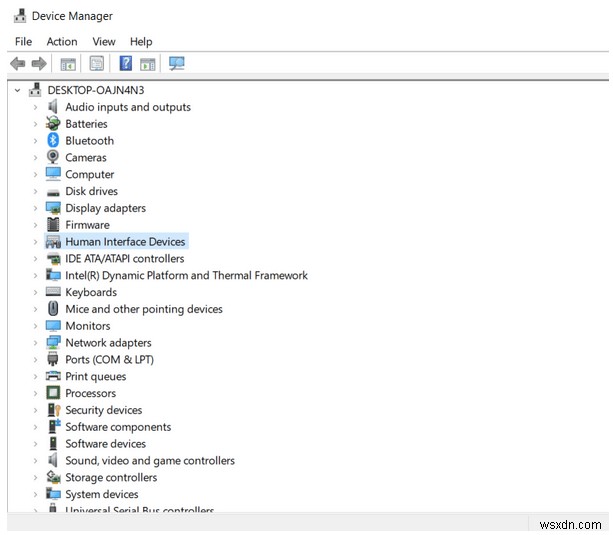Click the Processors chip icon
This screenshot has width=613, height=535.
point(53,393)
